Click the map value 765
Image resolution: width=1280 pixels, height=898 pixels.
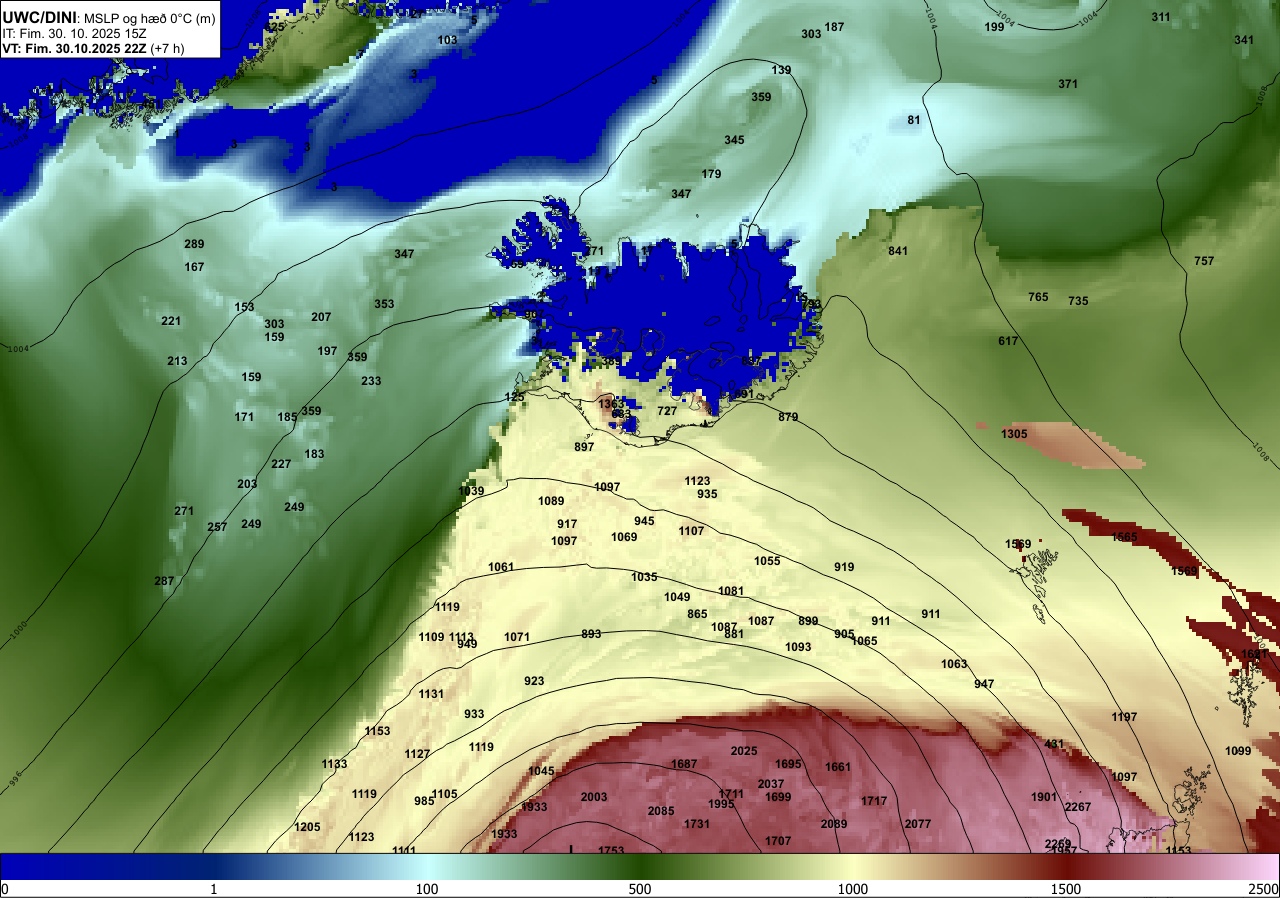coord(1039,297)
